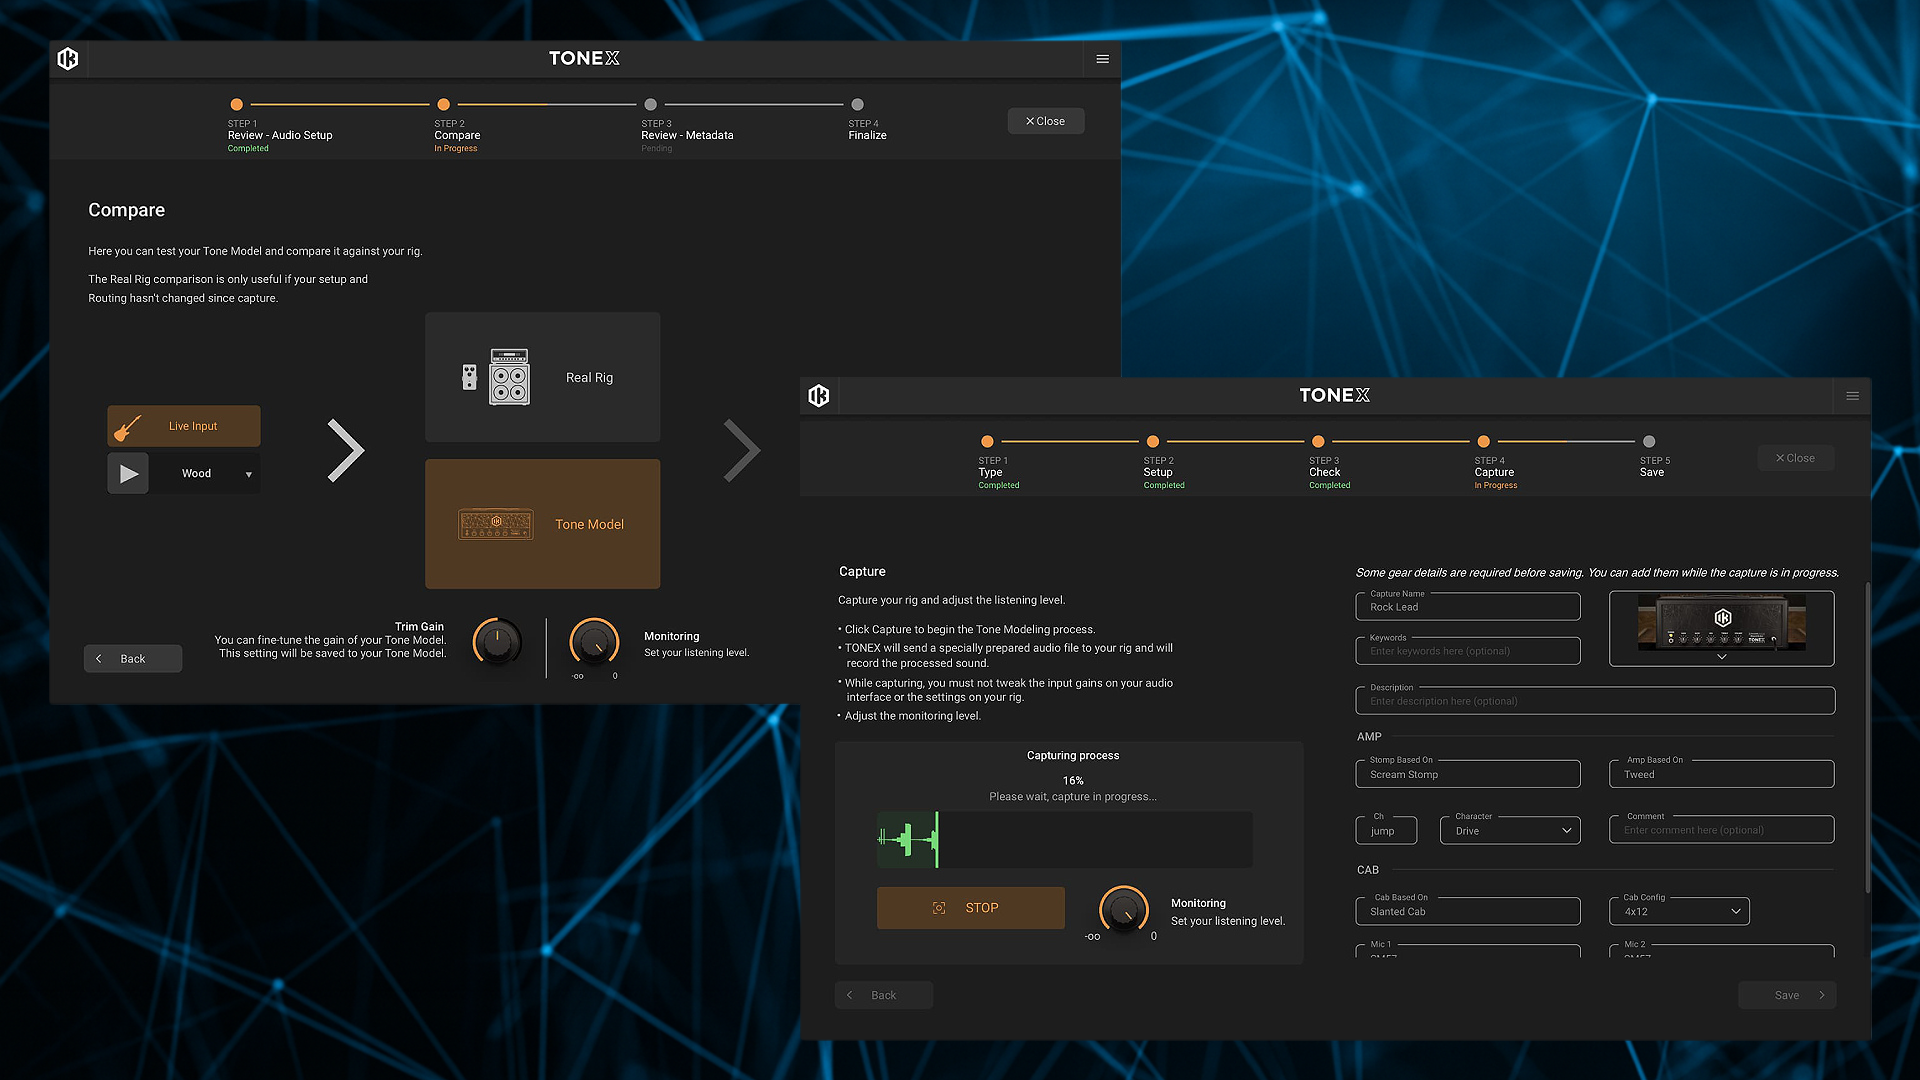Screen dimensions: 1920x1080
Task: Click Close in the Capture window
Action: pyautogui.click(x=1796, y=458)
